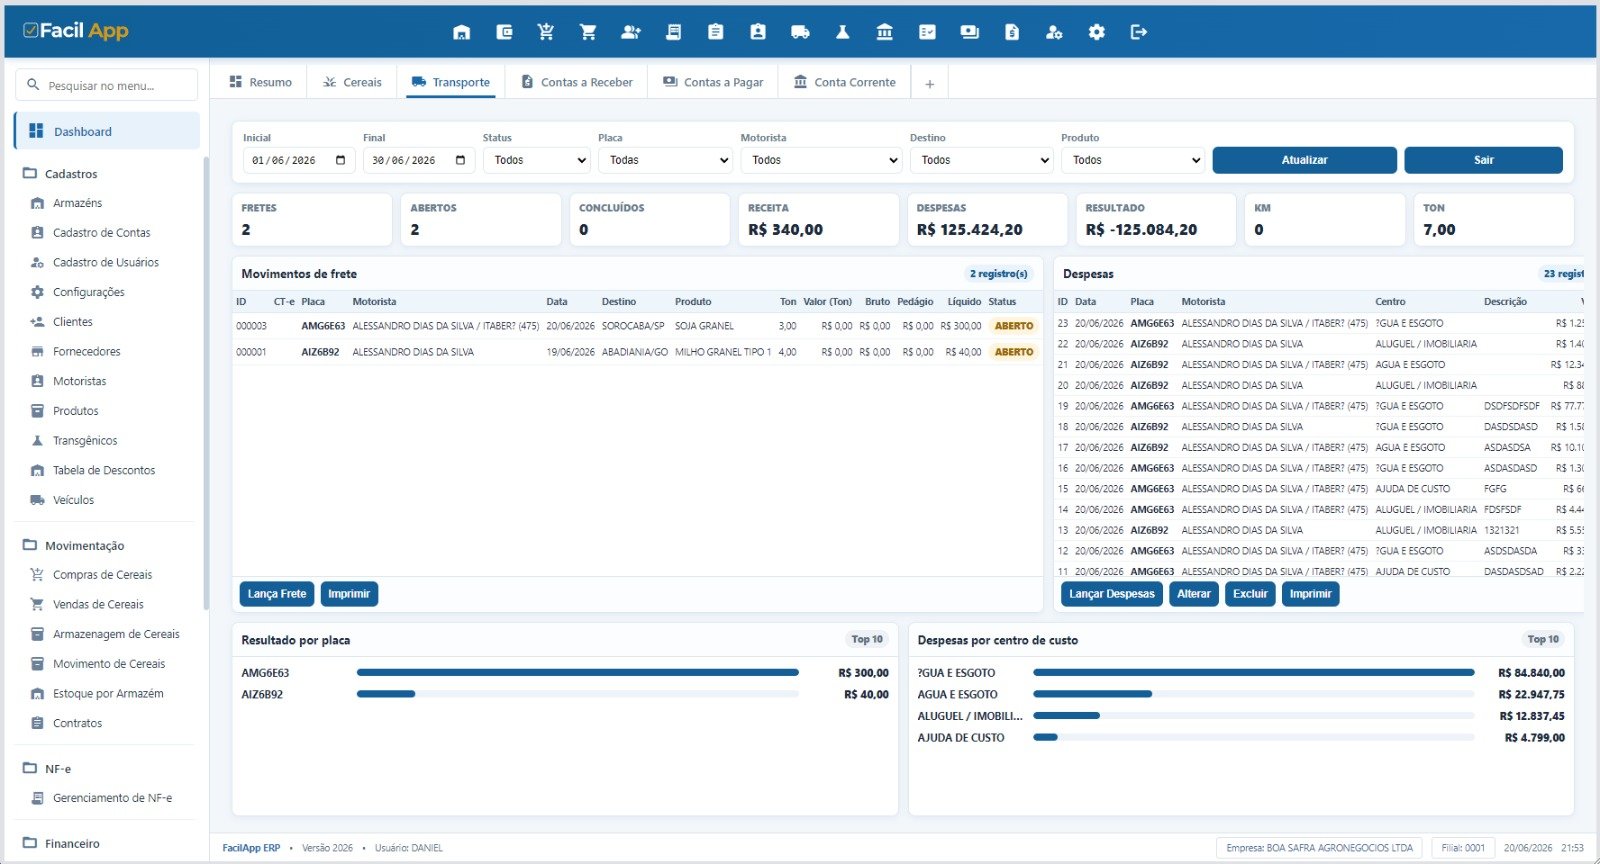Switch to the Resumo tab
1600x864 pixels.
point(261,82)
